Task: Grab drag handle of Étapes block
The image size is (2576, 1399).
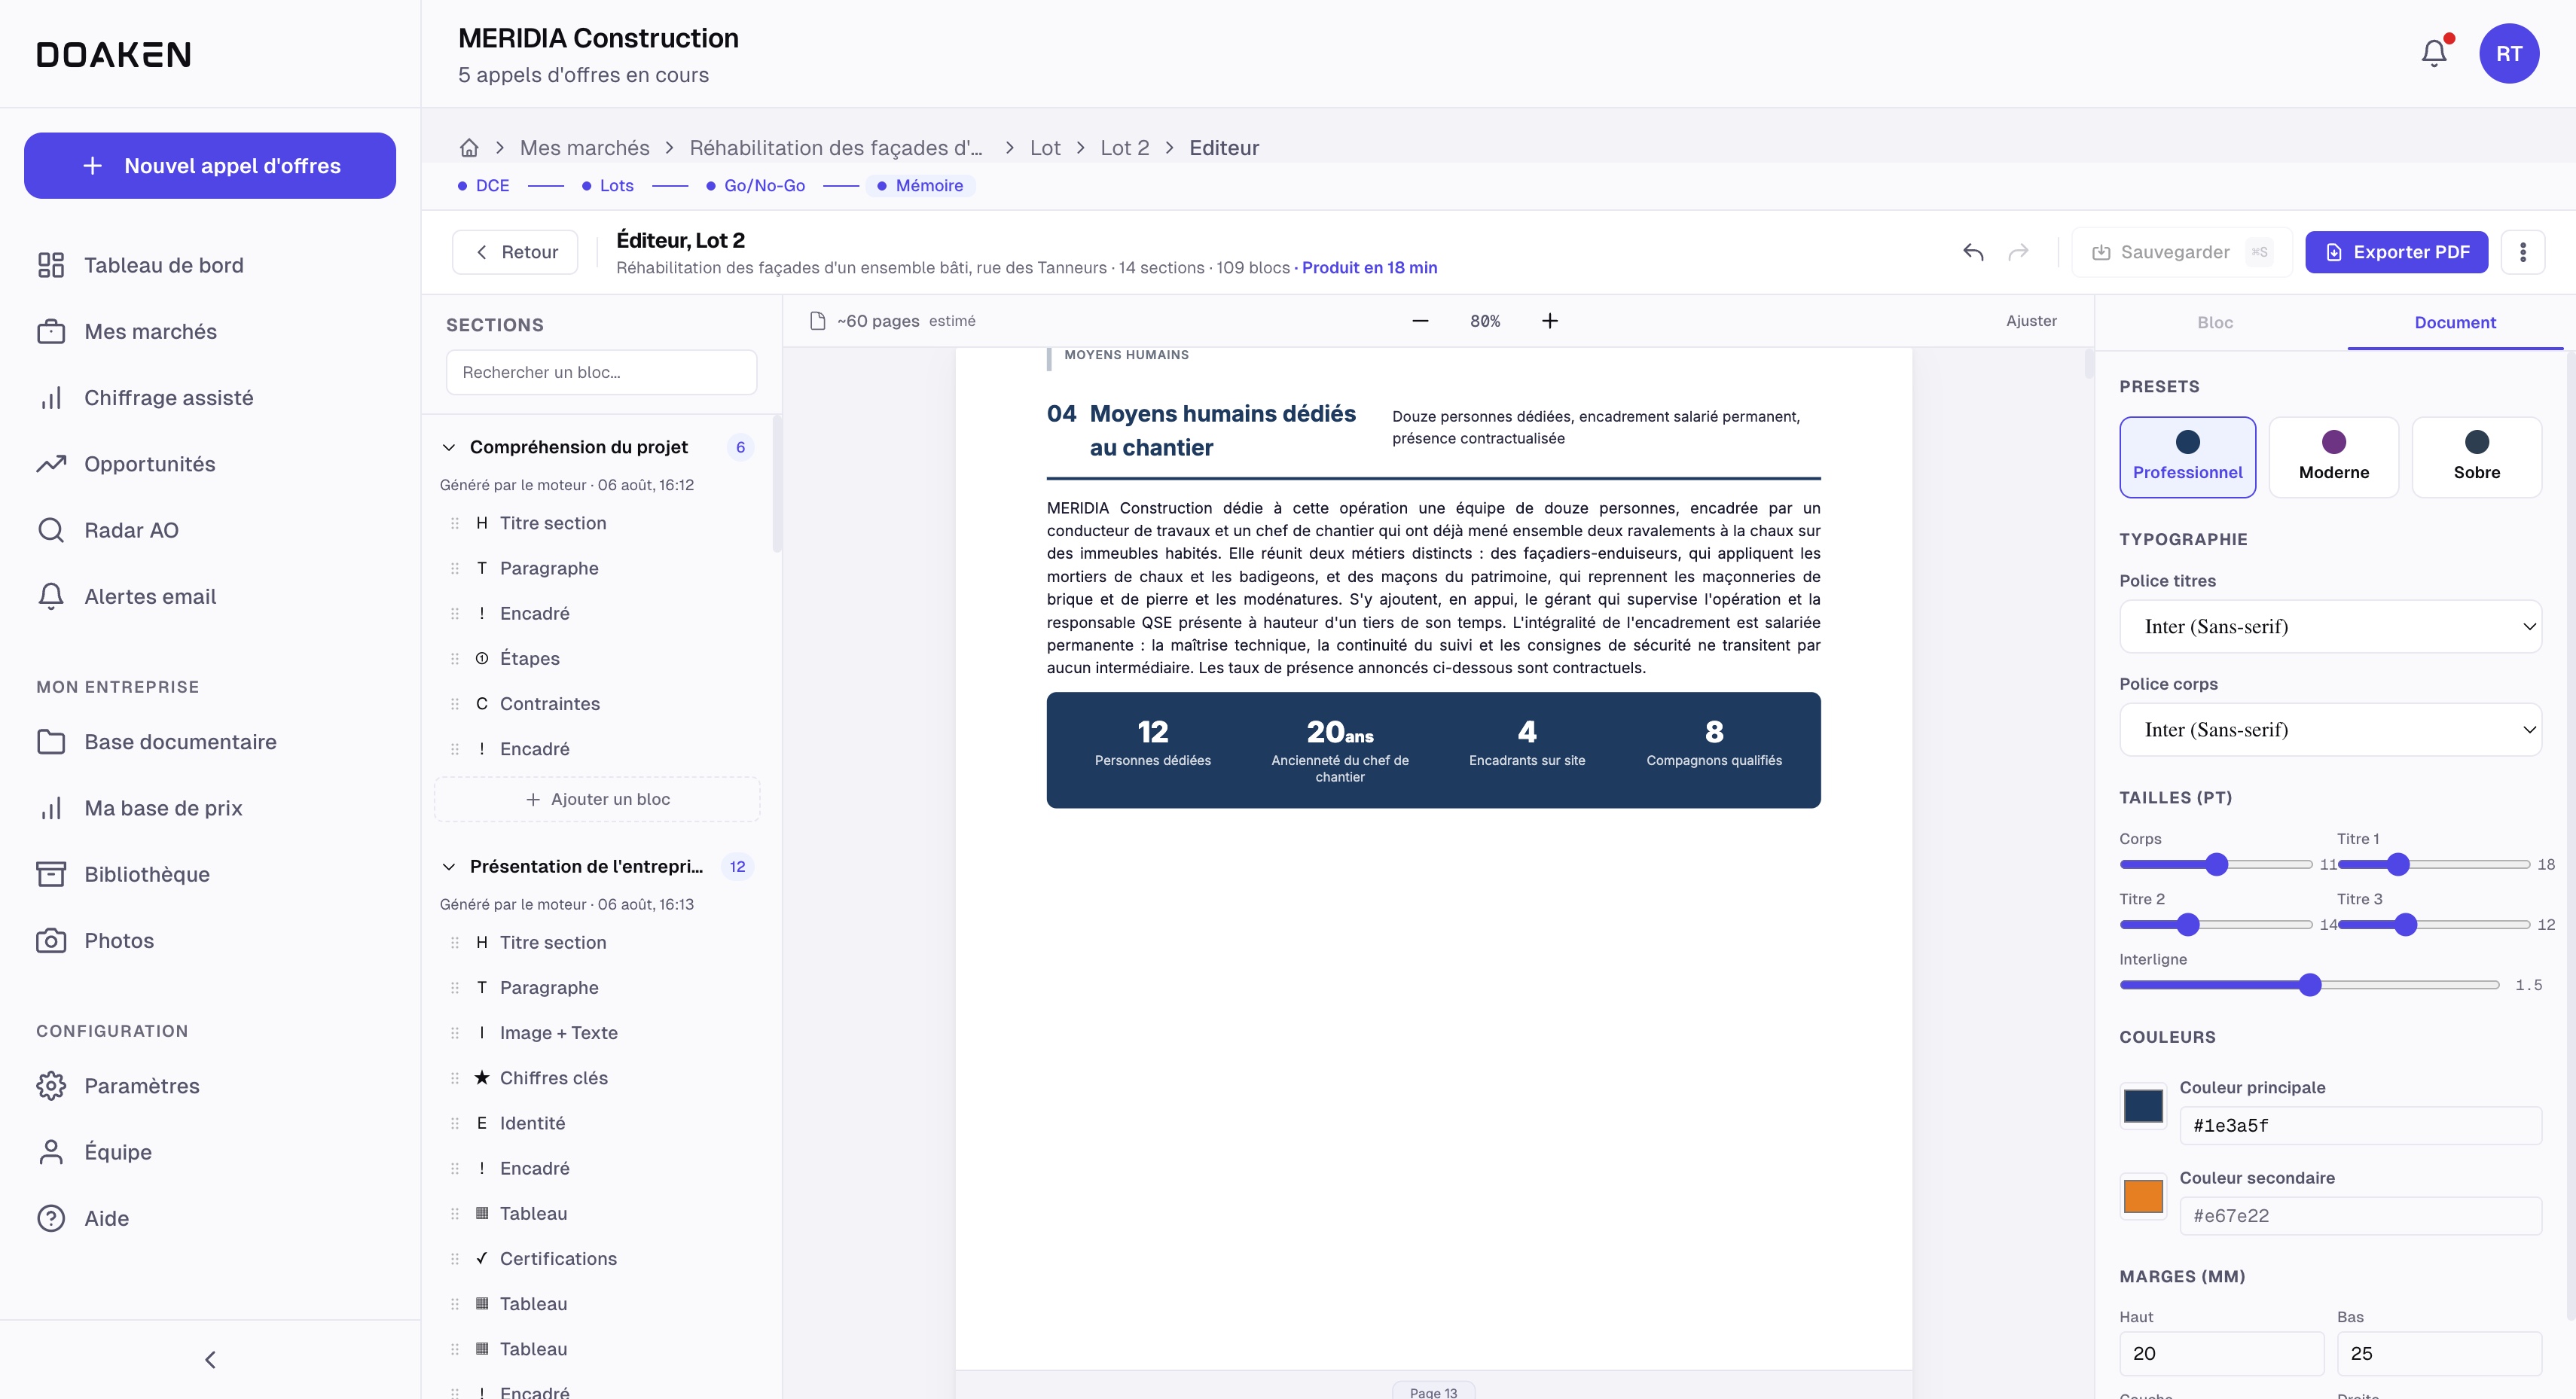Action: [x=455, y=659]
